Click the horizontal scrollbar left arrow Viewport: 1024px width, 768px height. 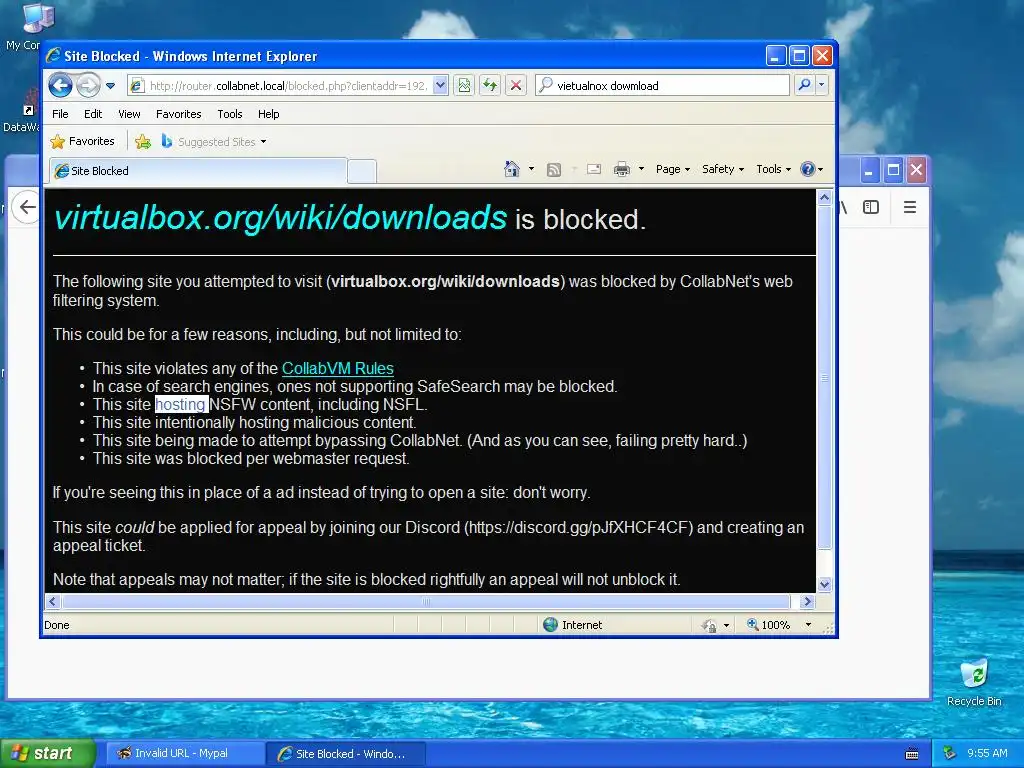click(53, 601)
